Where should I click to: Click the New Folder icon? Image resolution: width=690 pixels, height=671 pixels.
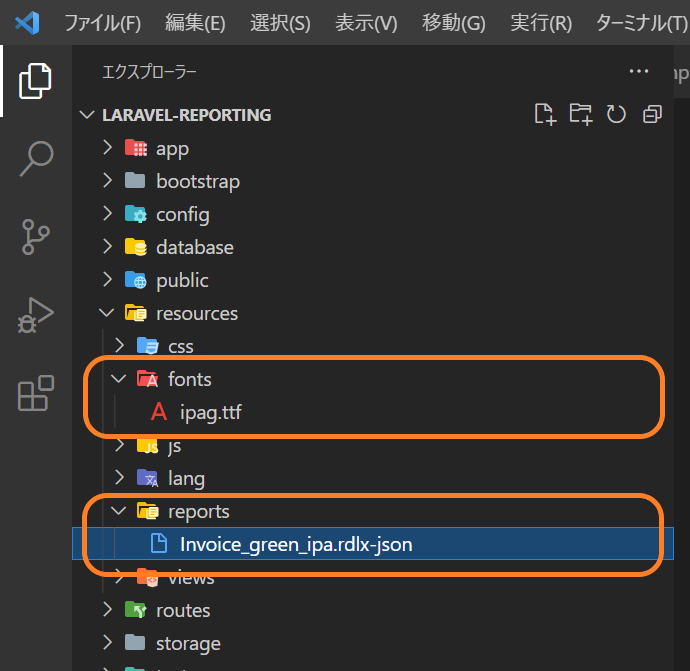(580, 114)
